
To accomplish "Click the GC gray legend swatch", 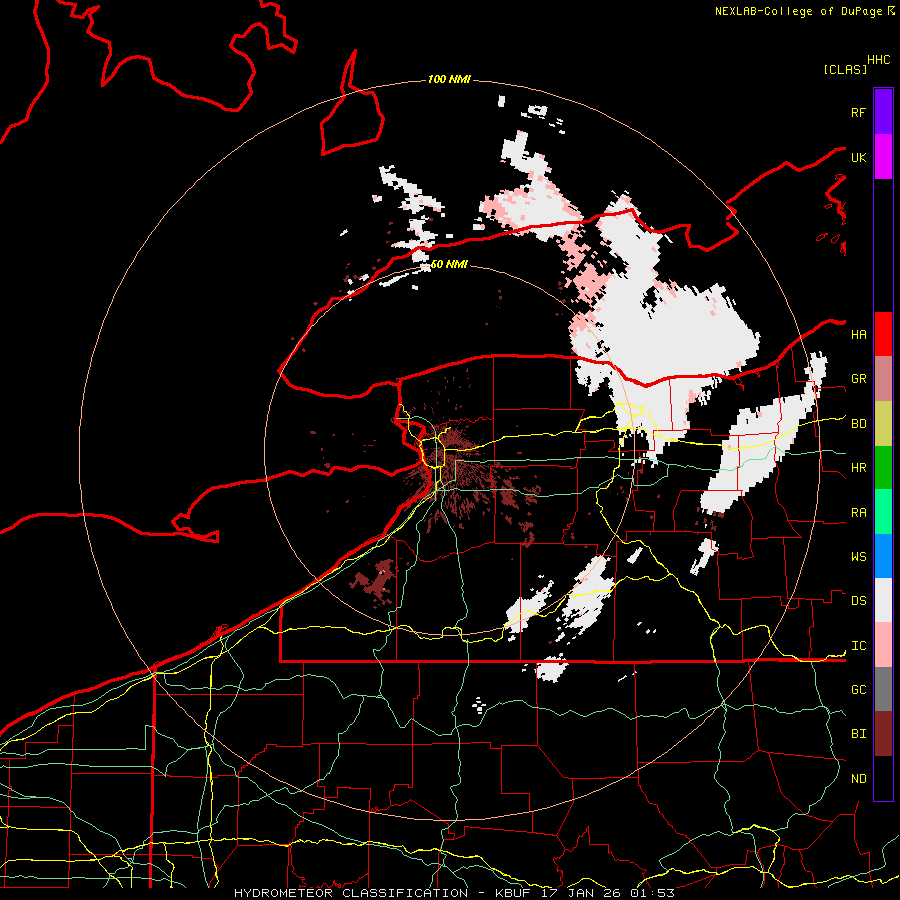I will point(883,689).
